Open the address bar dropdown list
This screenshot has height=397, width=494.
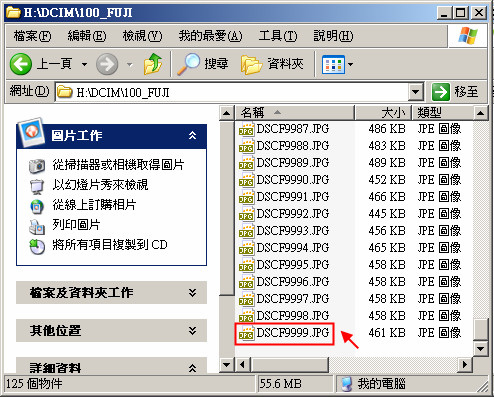tap(416, 91)
